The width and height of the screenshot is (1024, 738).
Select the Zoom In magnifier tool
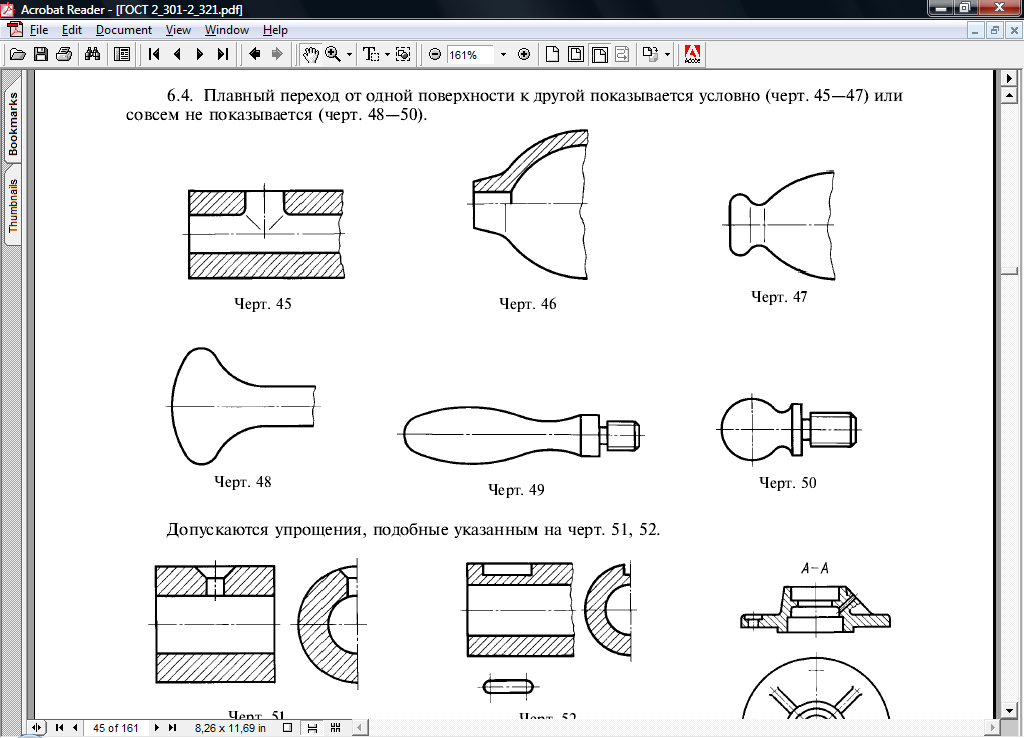(333, 54)
